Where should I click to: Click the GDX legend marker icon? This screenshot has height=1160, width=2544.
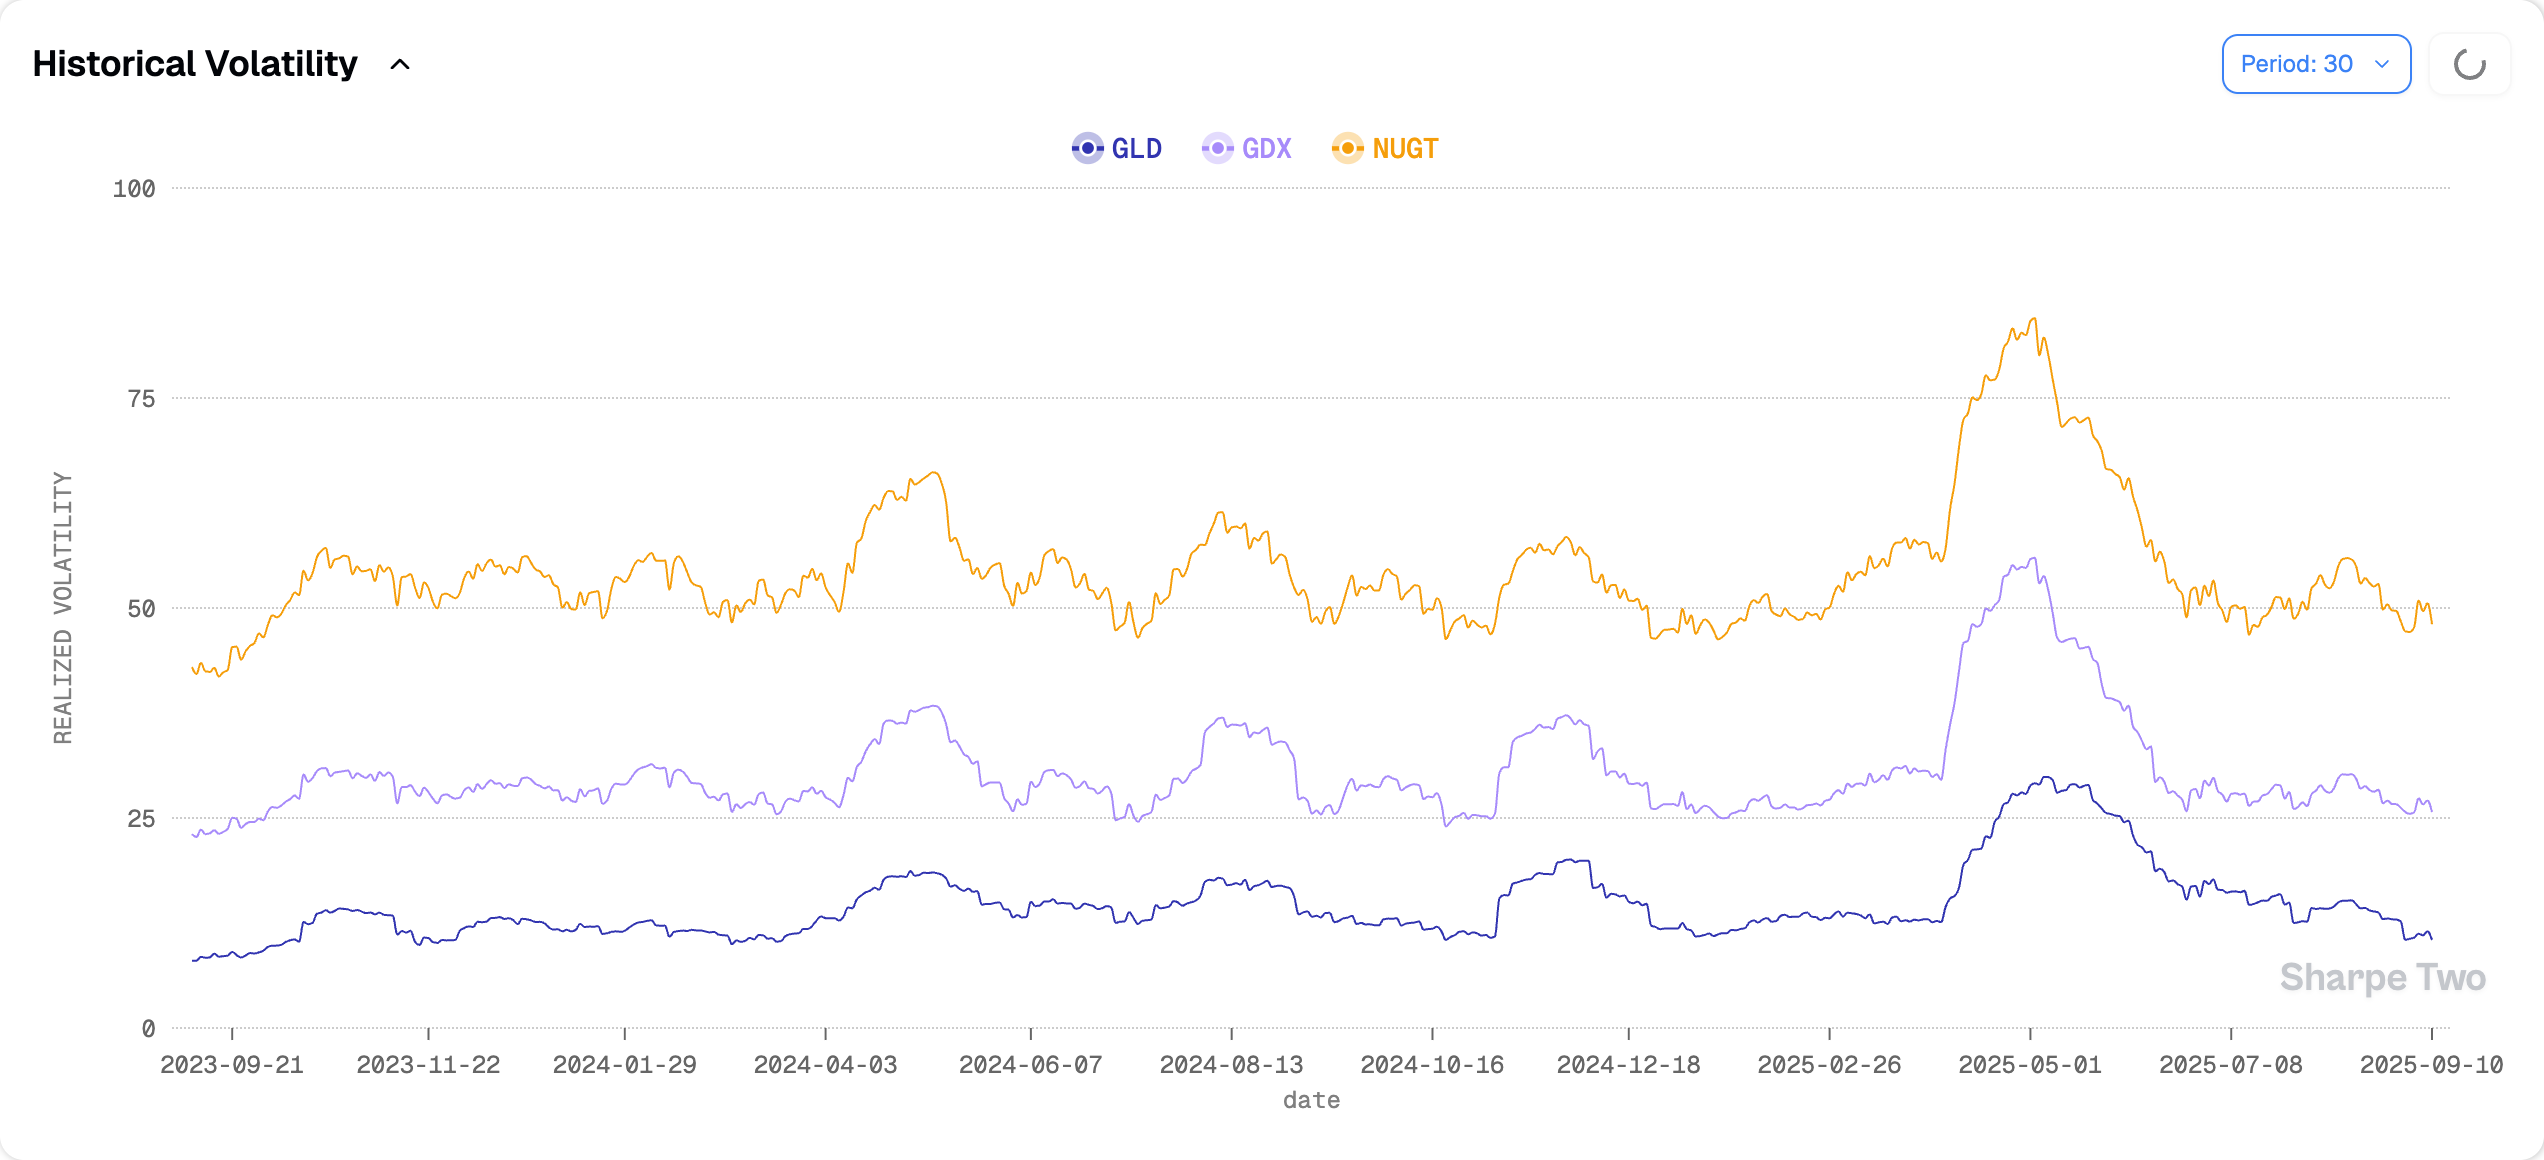tap(1217, 148)
